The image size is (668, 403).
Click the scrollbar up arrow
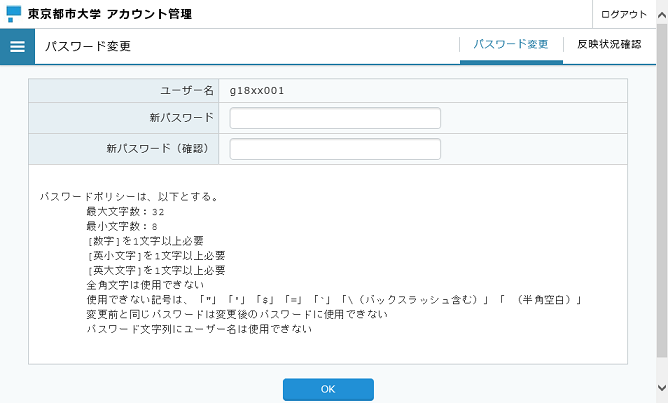(x=662, y=15)
